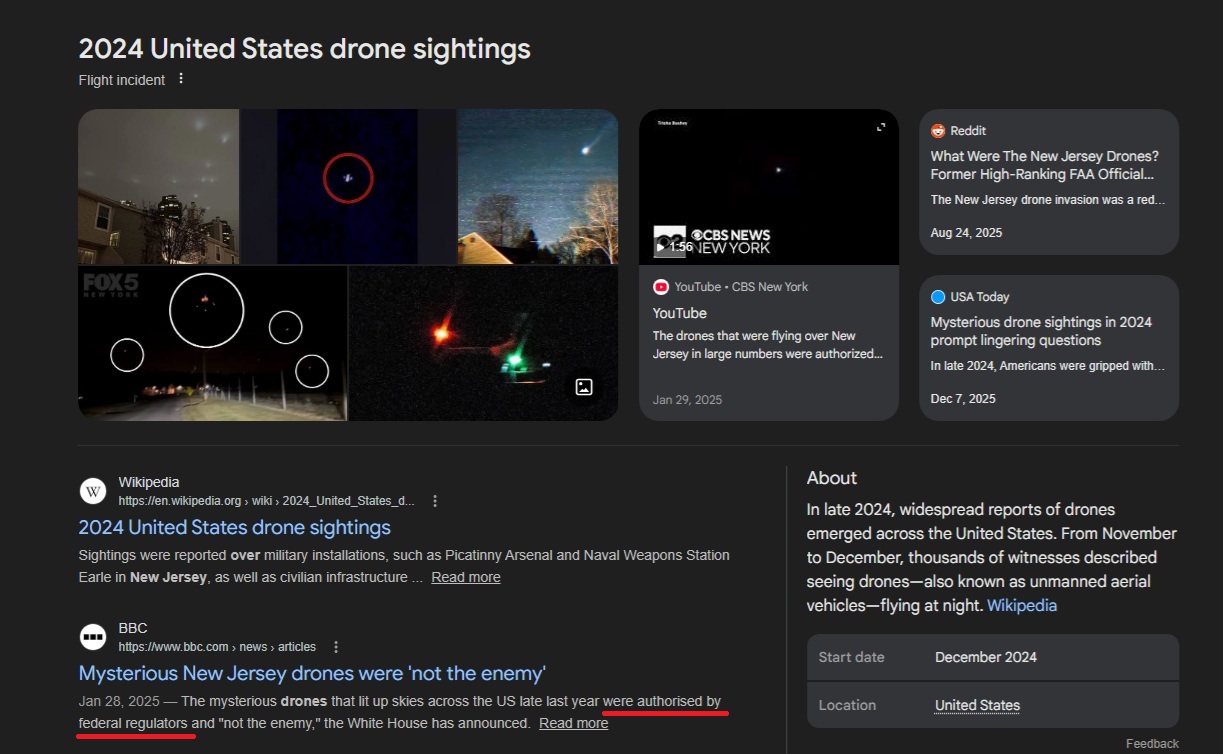Open the 2024 United States drone sightings Wikipedia link
Viewport: 1223px width, 754px height.
pos(235,527)
